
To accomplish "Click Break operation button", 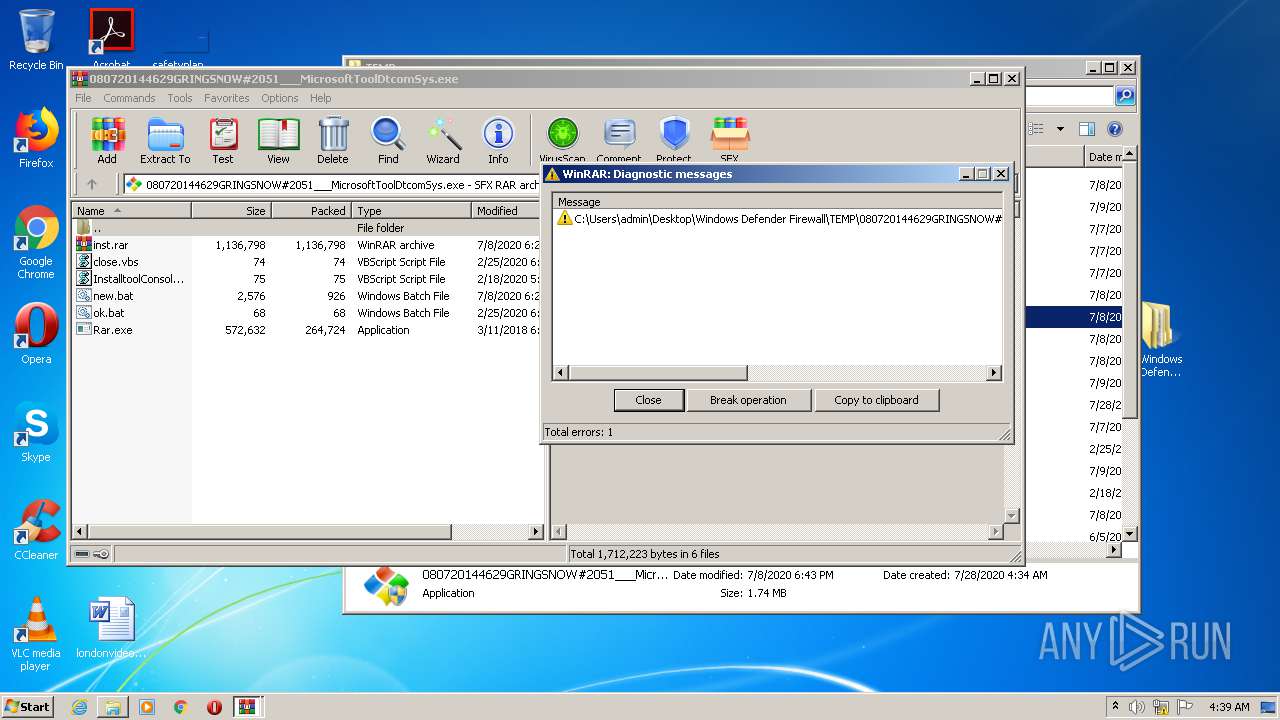I will coord(748,400).
